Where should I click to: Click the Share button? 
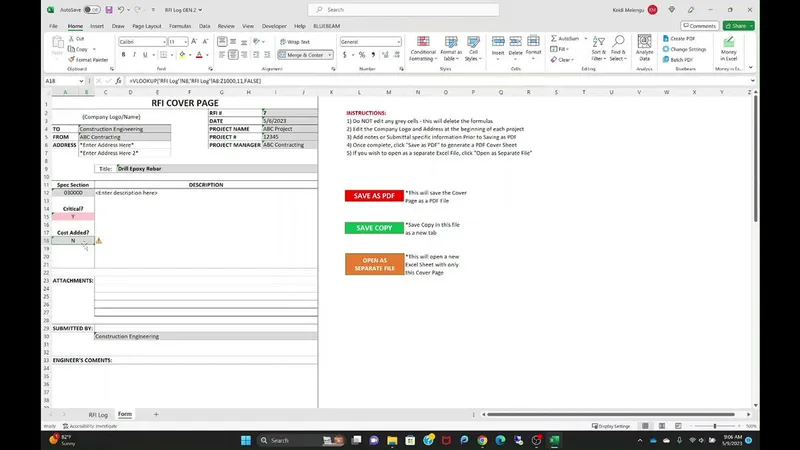[738, 26]
